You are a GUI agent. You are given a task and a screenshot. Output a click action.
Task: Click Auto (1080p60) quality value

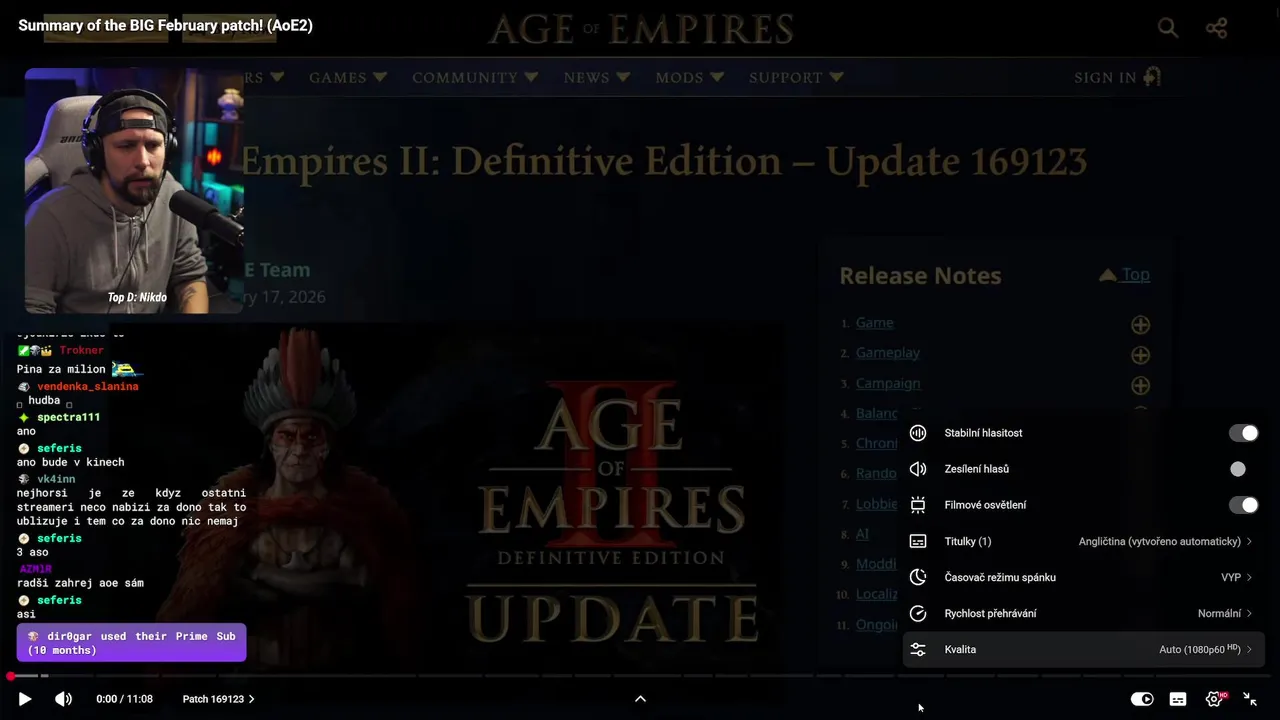(1200, 649)
